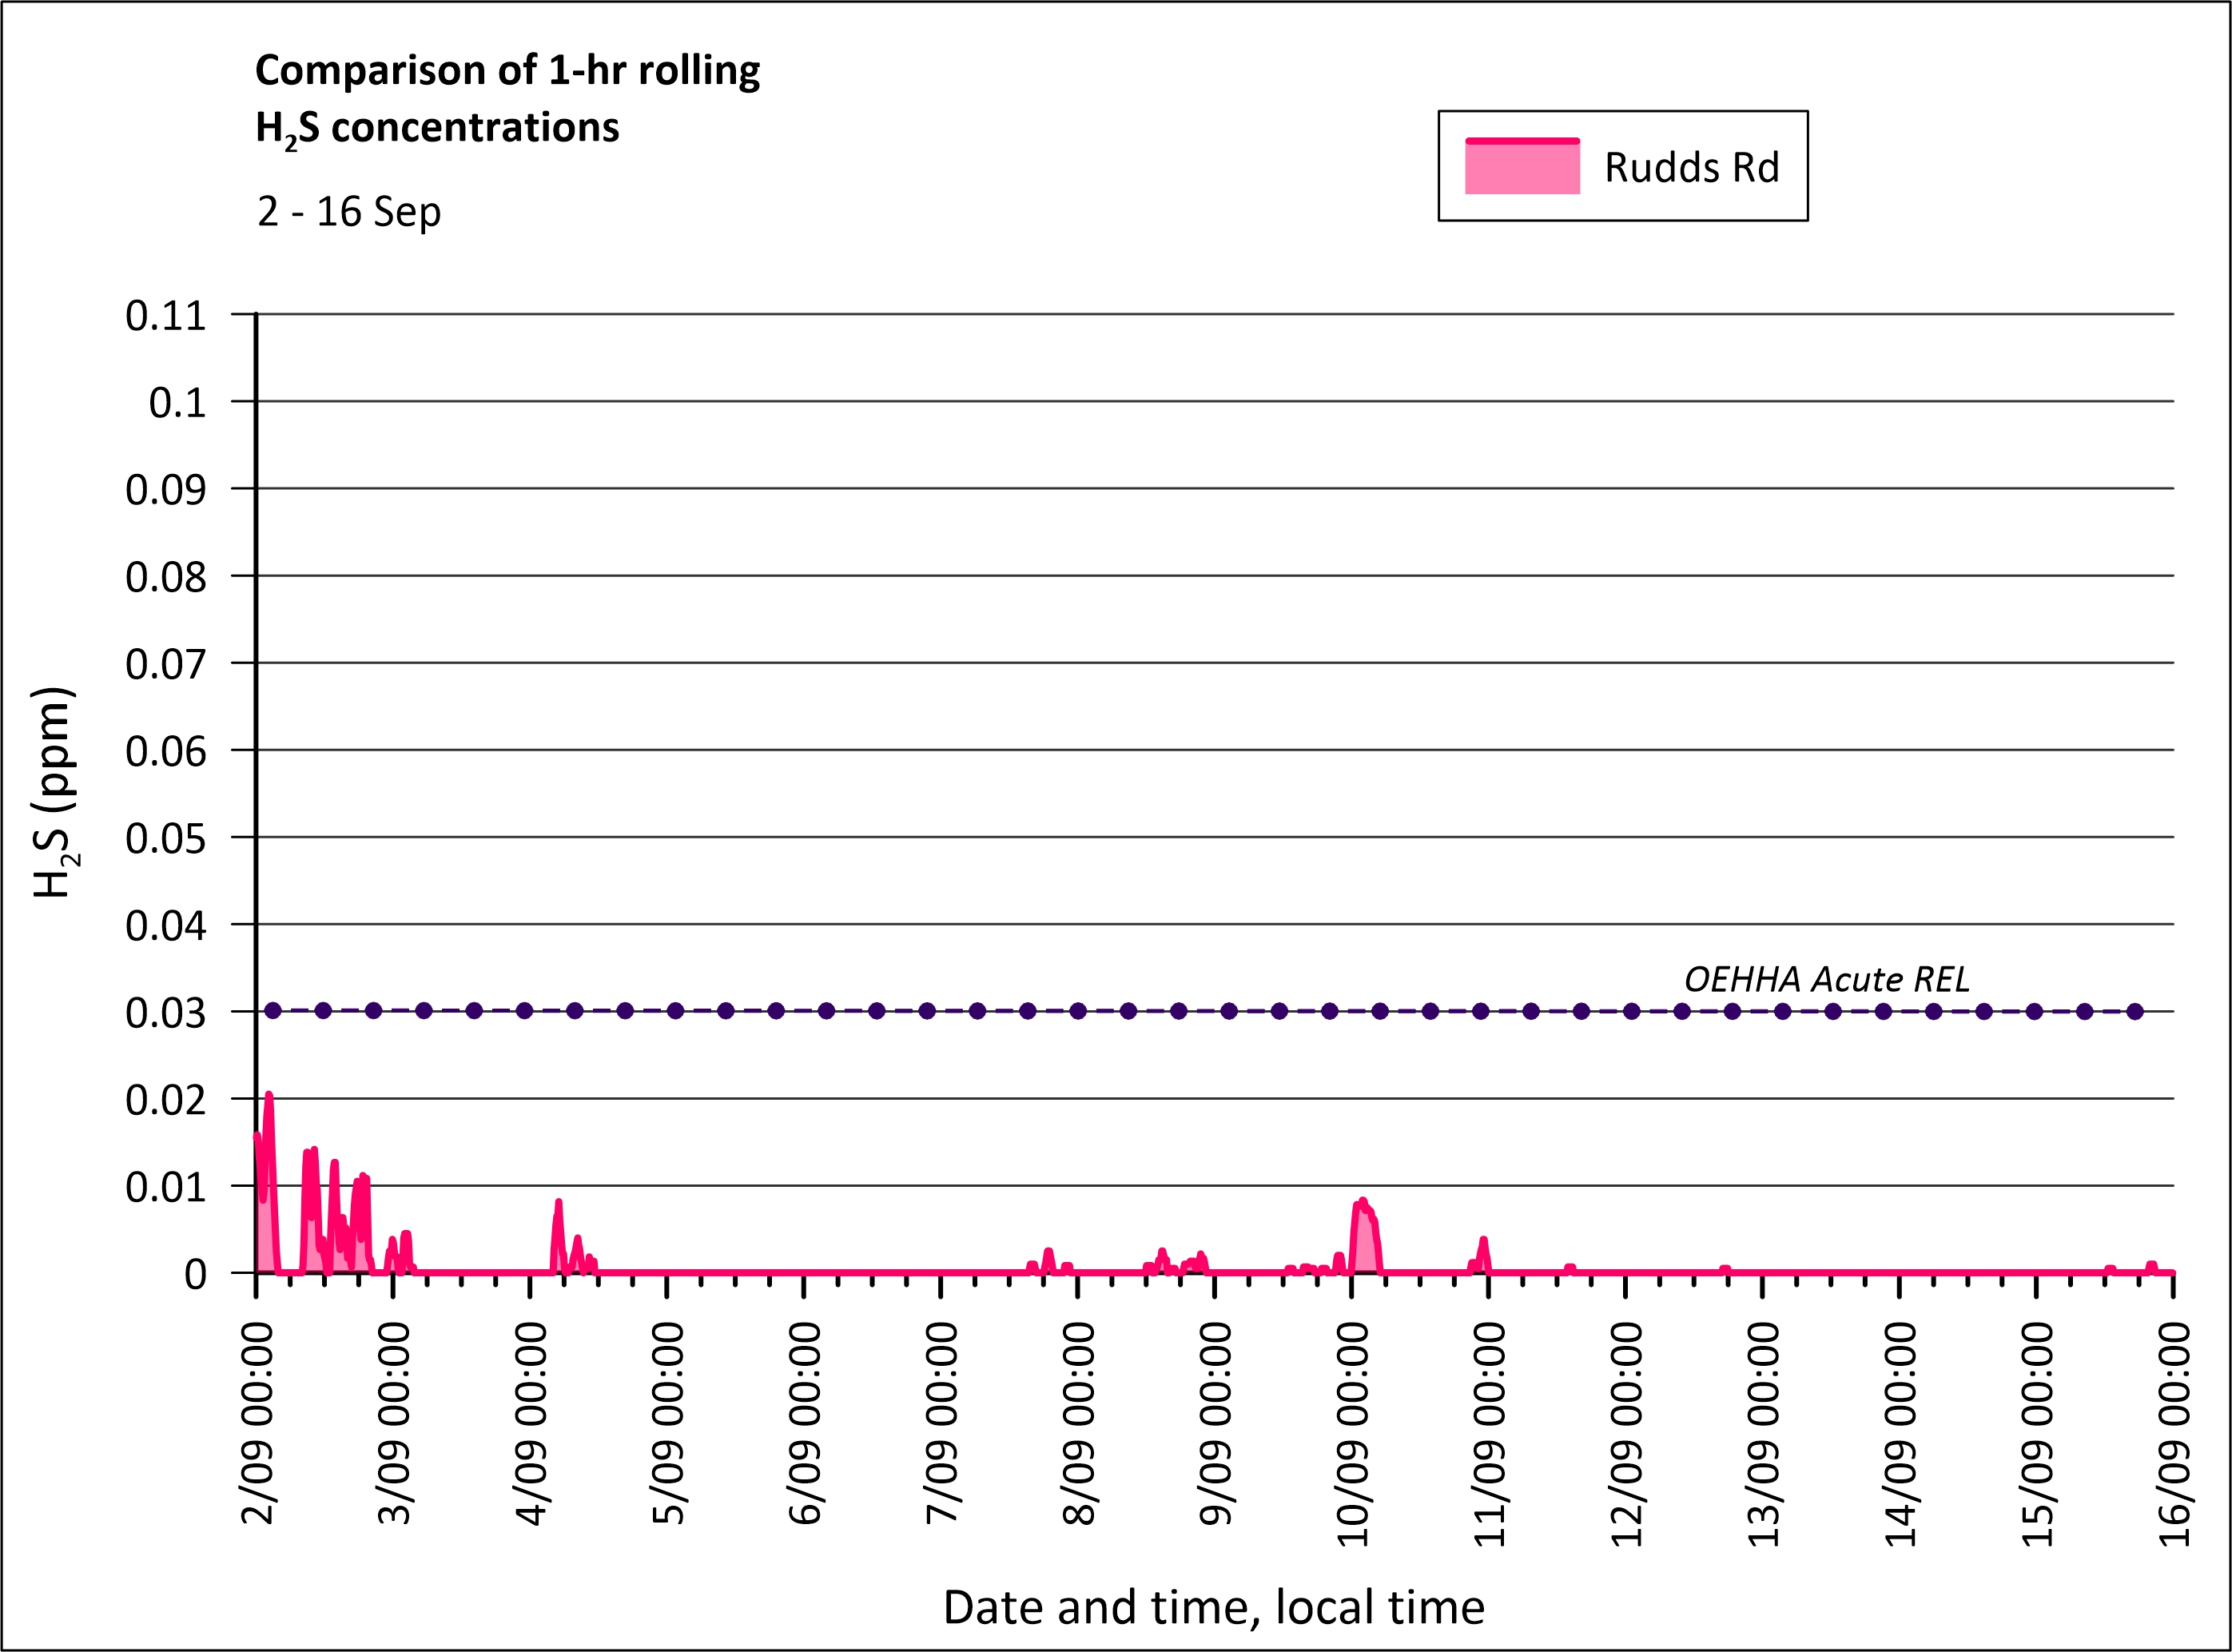Image resolution: width=2232 pixels, height=1652 pixels.
Task: Click the highest peak near 0.02 ppm
Action: tap(268, 1097)
